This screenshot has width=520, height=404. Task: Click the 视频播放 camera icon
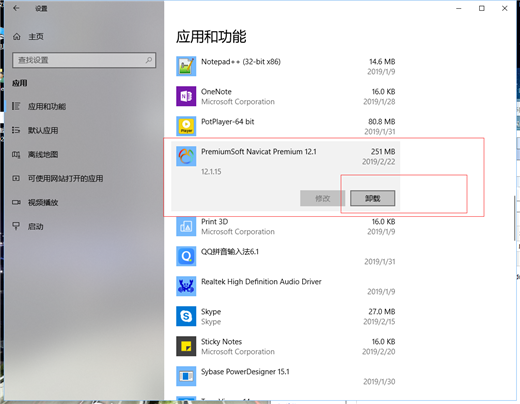coord(16,202)
